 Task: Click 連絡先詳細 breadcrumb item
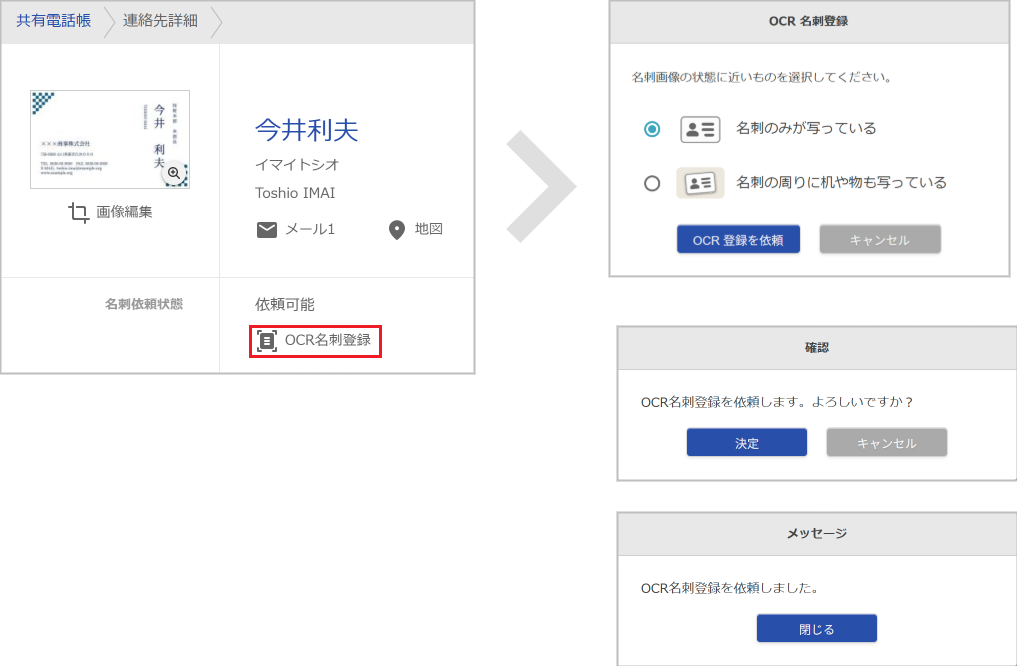click(x=160, y=21)
